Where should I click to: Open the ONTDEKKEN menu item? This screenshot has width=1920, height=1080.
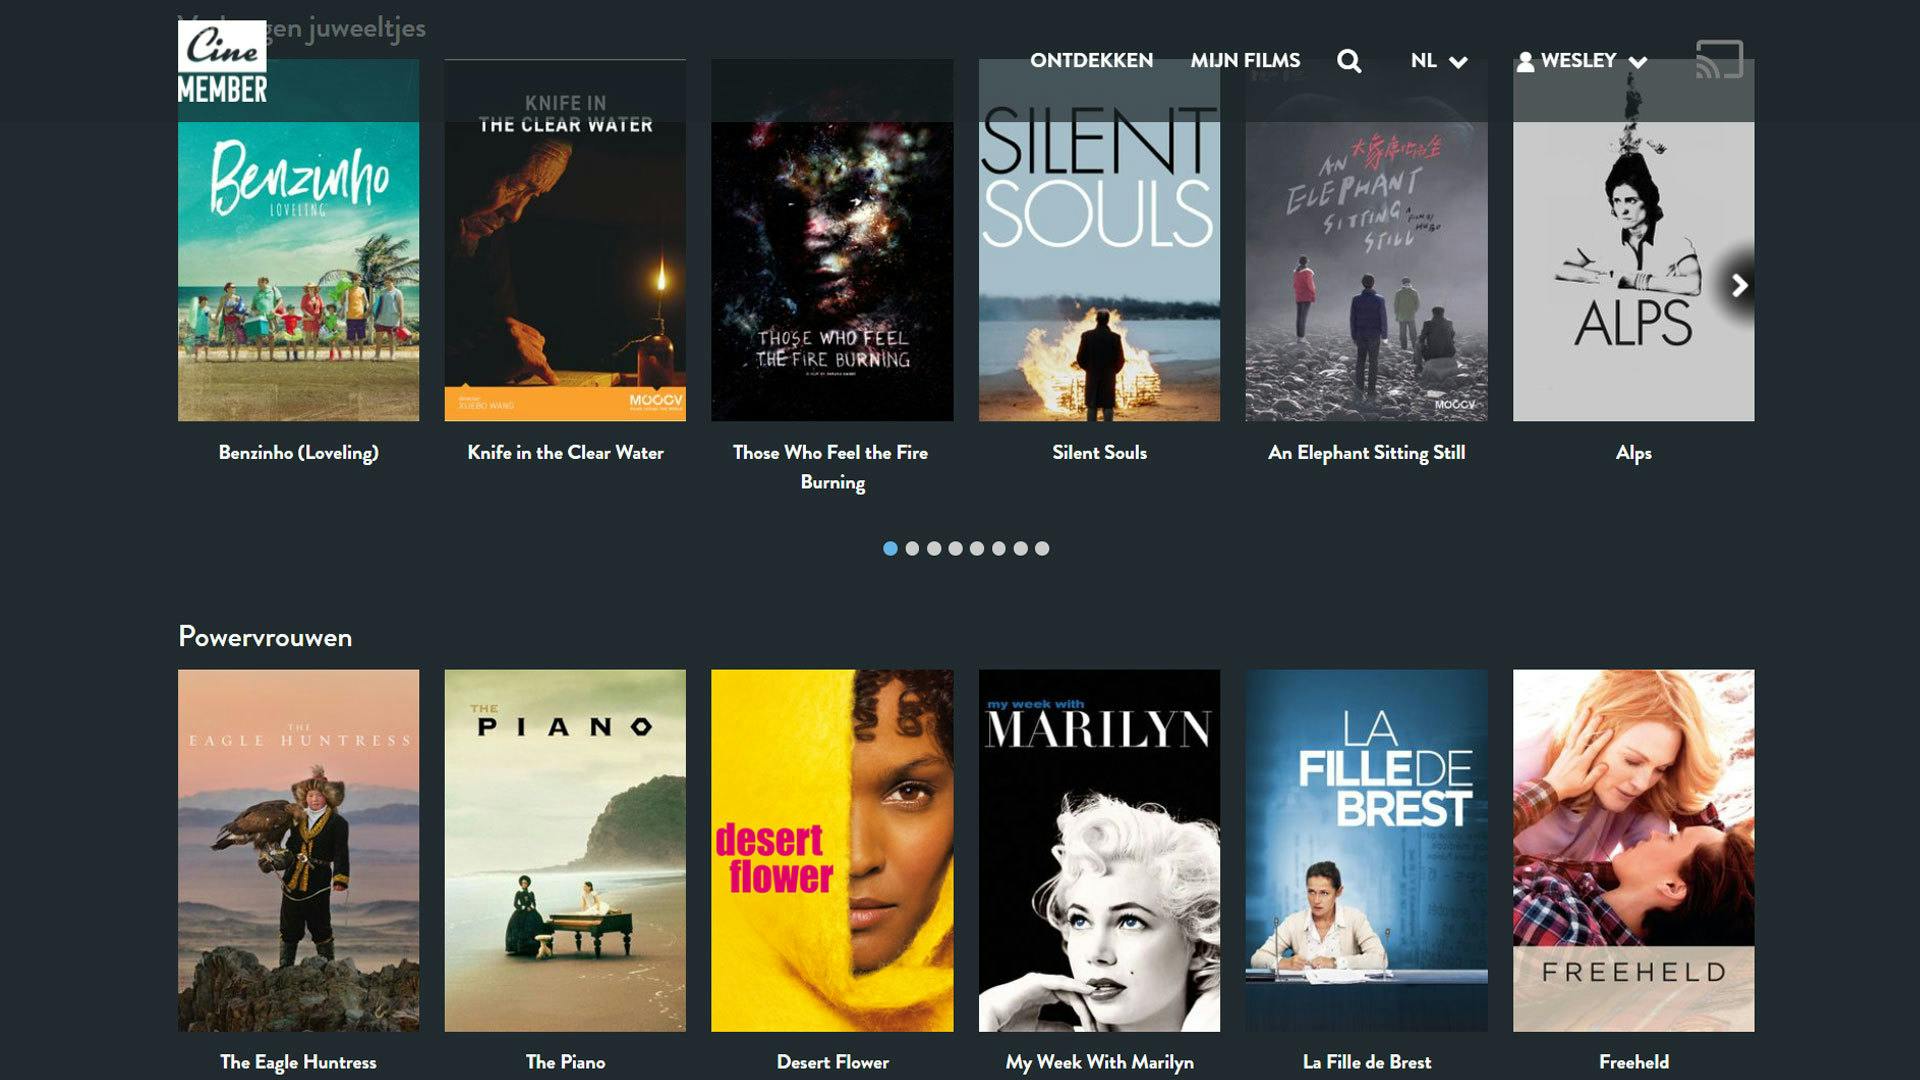point(1091,61)
